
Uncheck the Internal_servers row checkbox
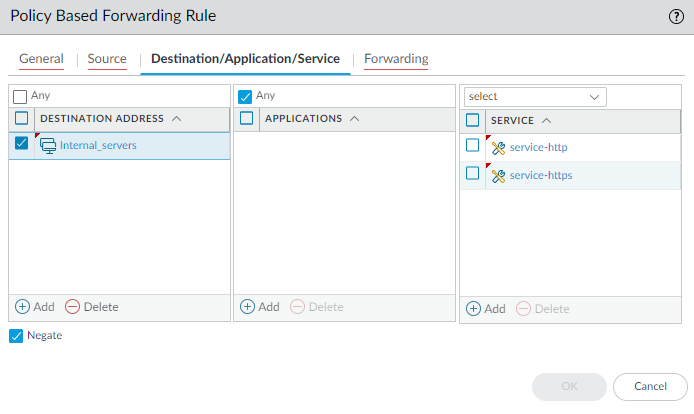(21, 143)
